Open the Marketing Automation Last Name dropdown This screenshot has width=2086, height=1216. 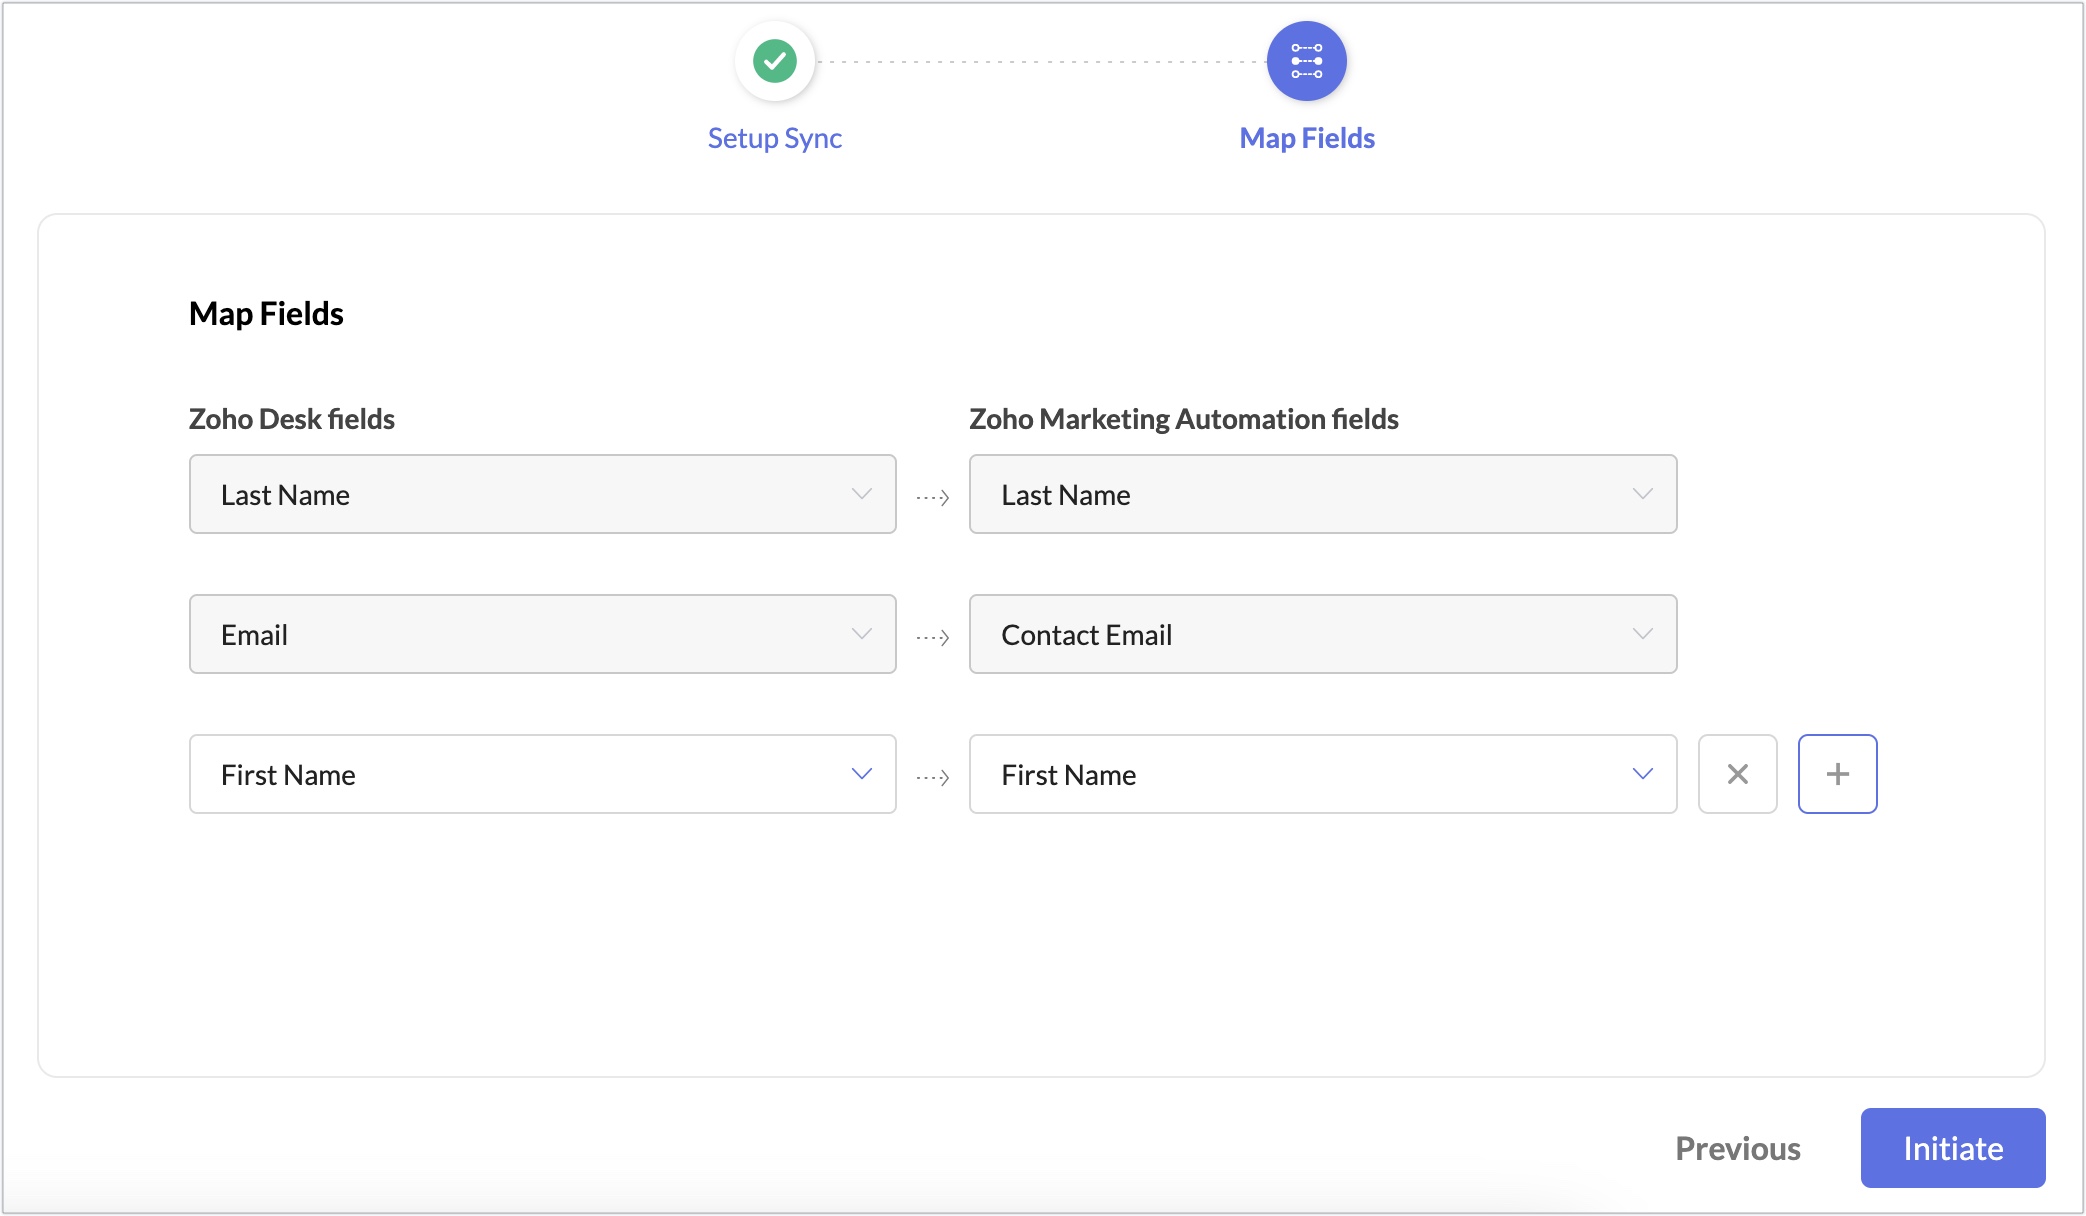tap(1322, 494)
